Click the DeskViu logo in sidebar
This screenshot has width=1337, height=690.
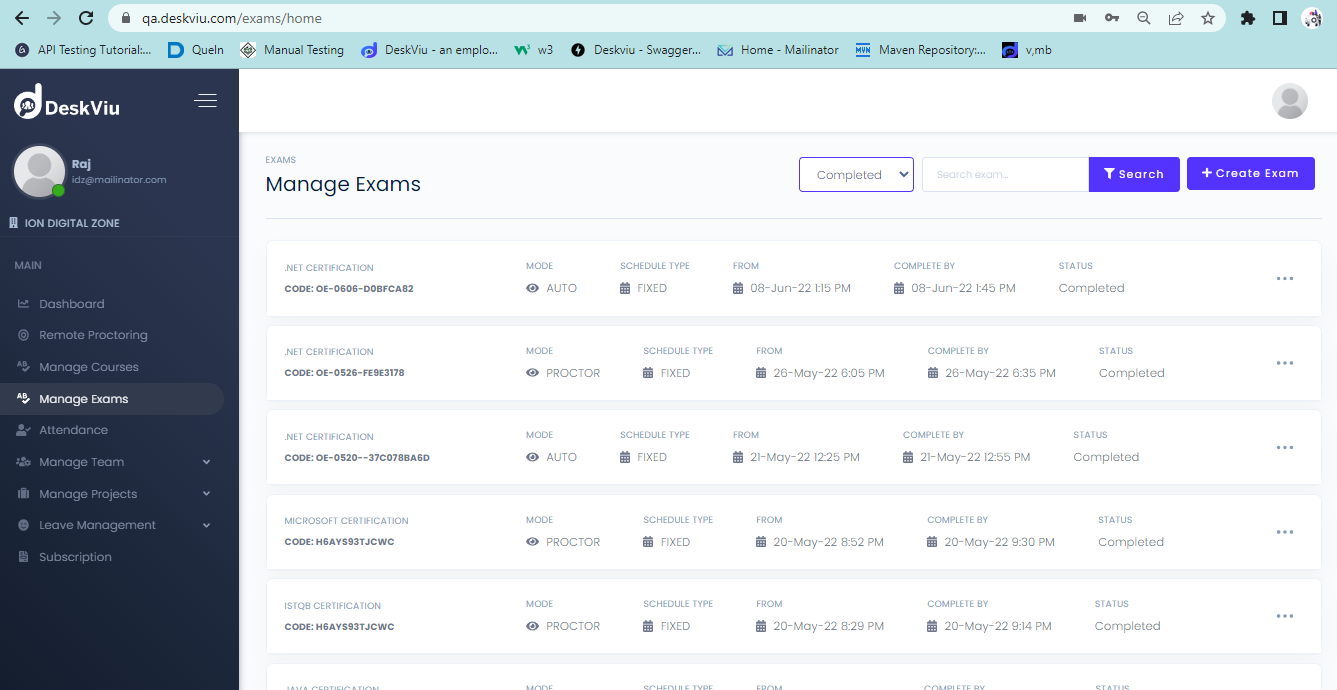pos(66,104)
